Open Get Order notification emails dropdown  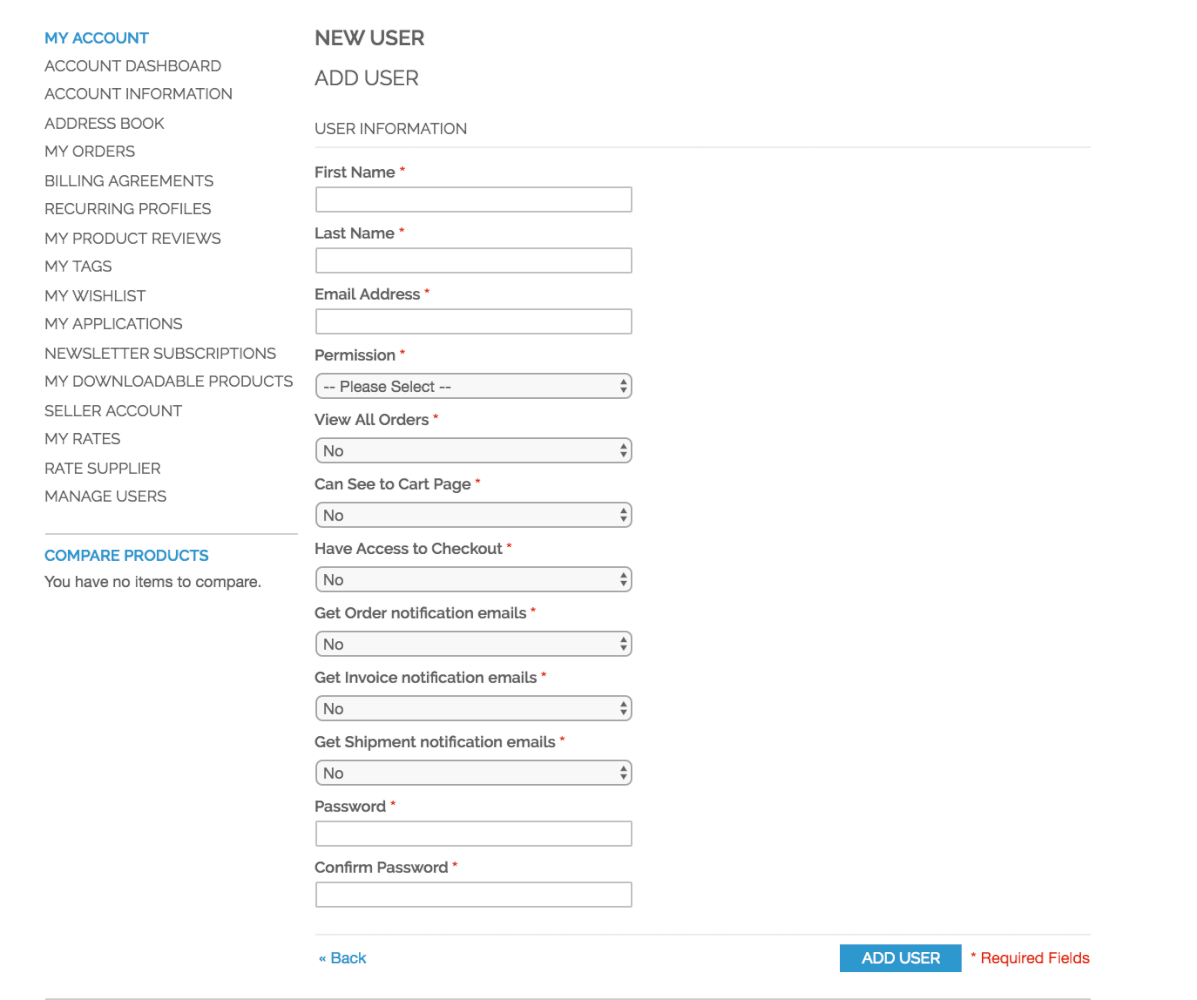(x=473, y=644)
